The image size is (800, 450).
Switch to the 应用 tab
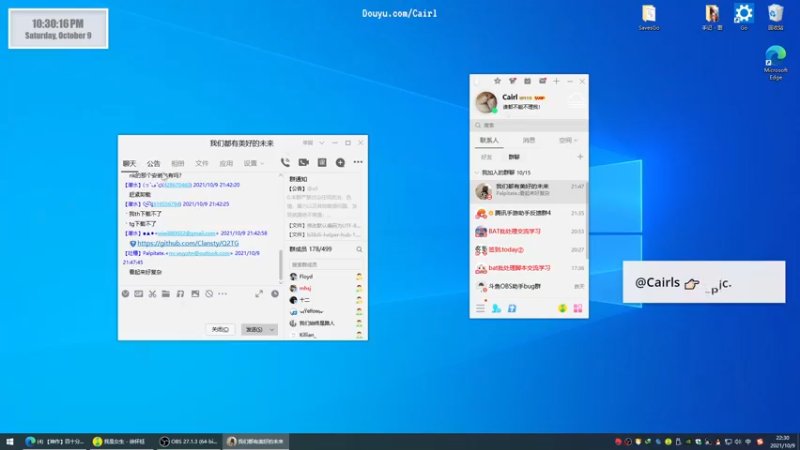pyautogui.click(x=226, y=163)
